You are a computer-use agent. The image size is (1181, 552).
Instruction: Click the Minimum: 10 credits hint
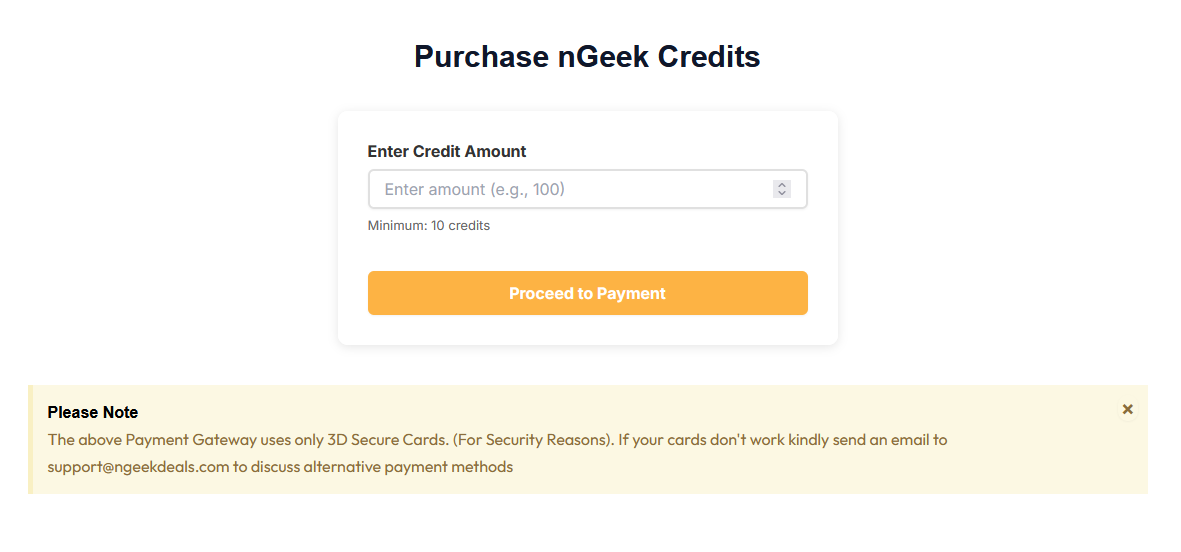click(x=429, y=226)
